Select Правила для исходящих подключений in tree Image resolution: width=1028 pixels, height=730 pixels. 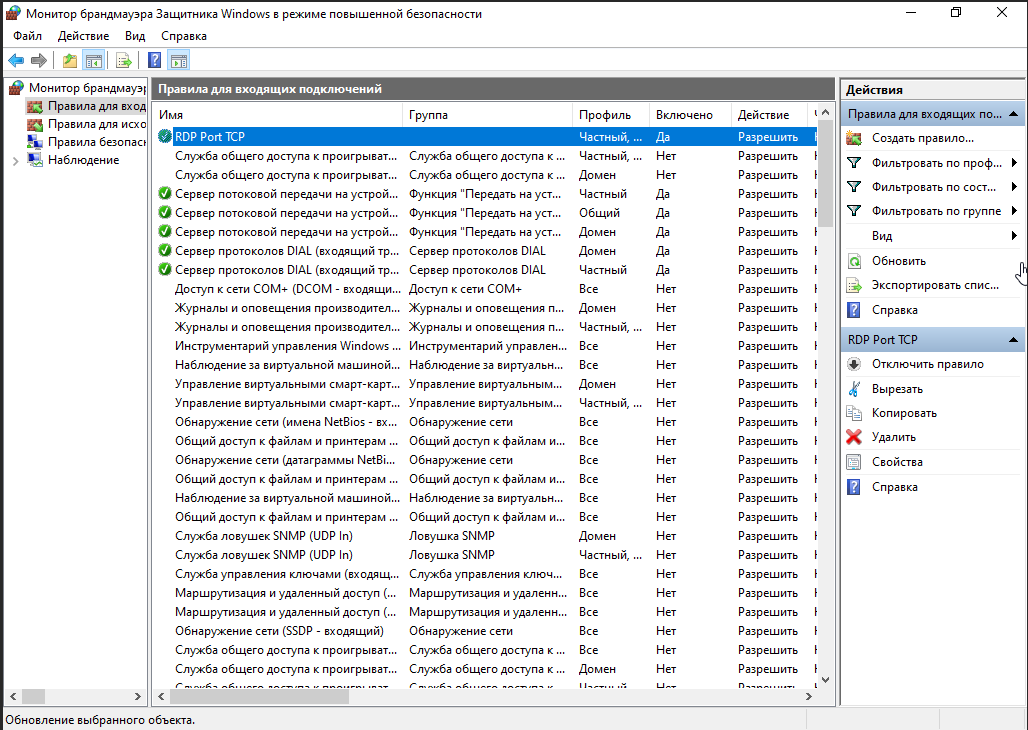click(x=96, y=124)
